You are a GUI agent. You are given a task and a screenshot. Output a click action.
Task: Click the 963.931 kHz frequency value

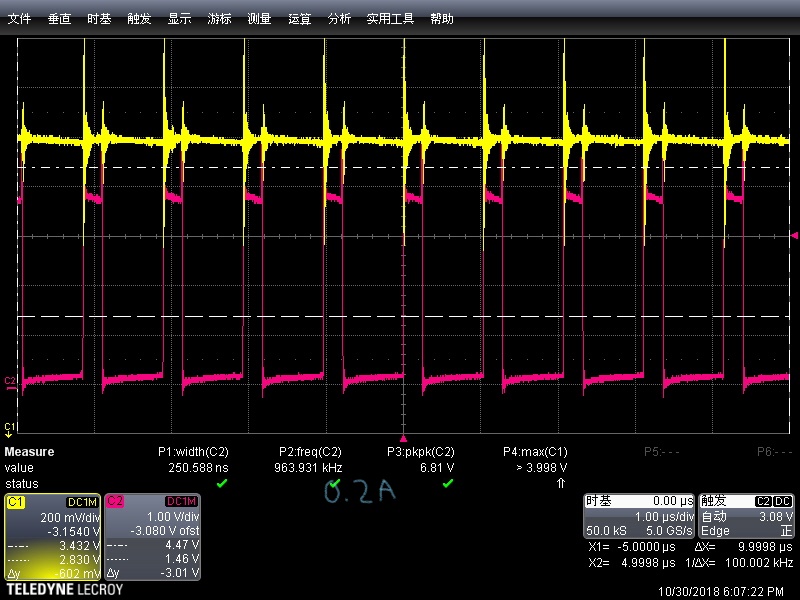click(x=308, y=468)
